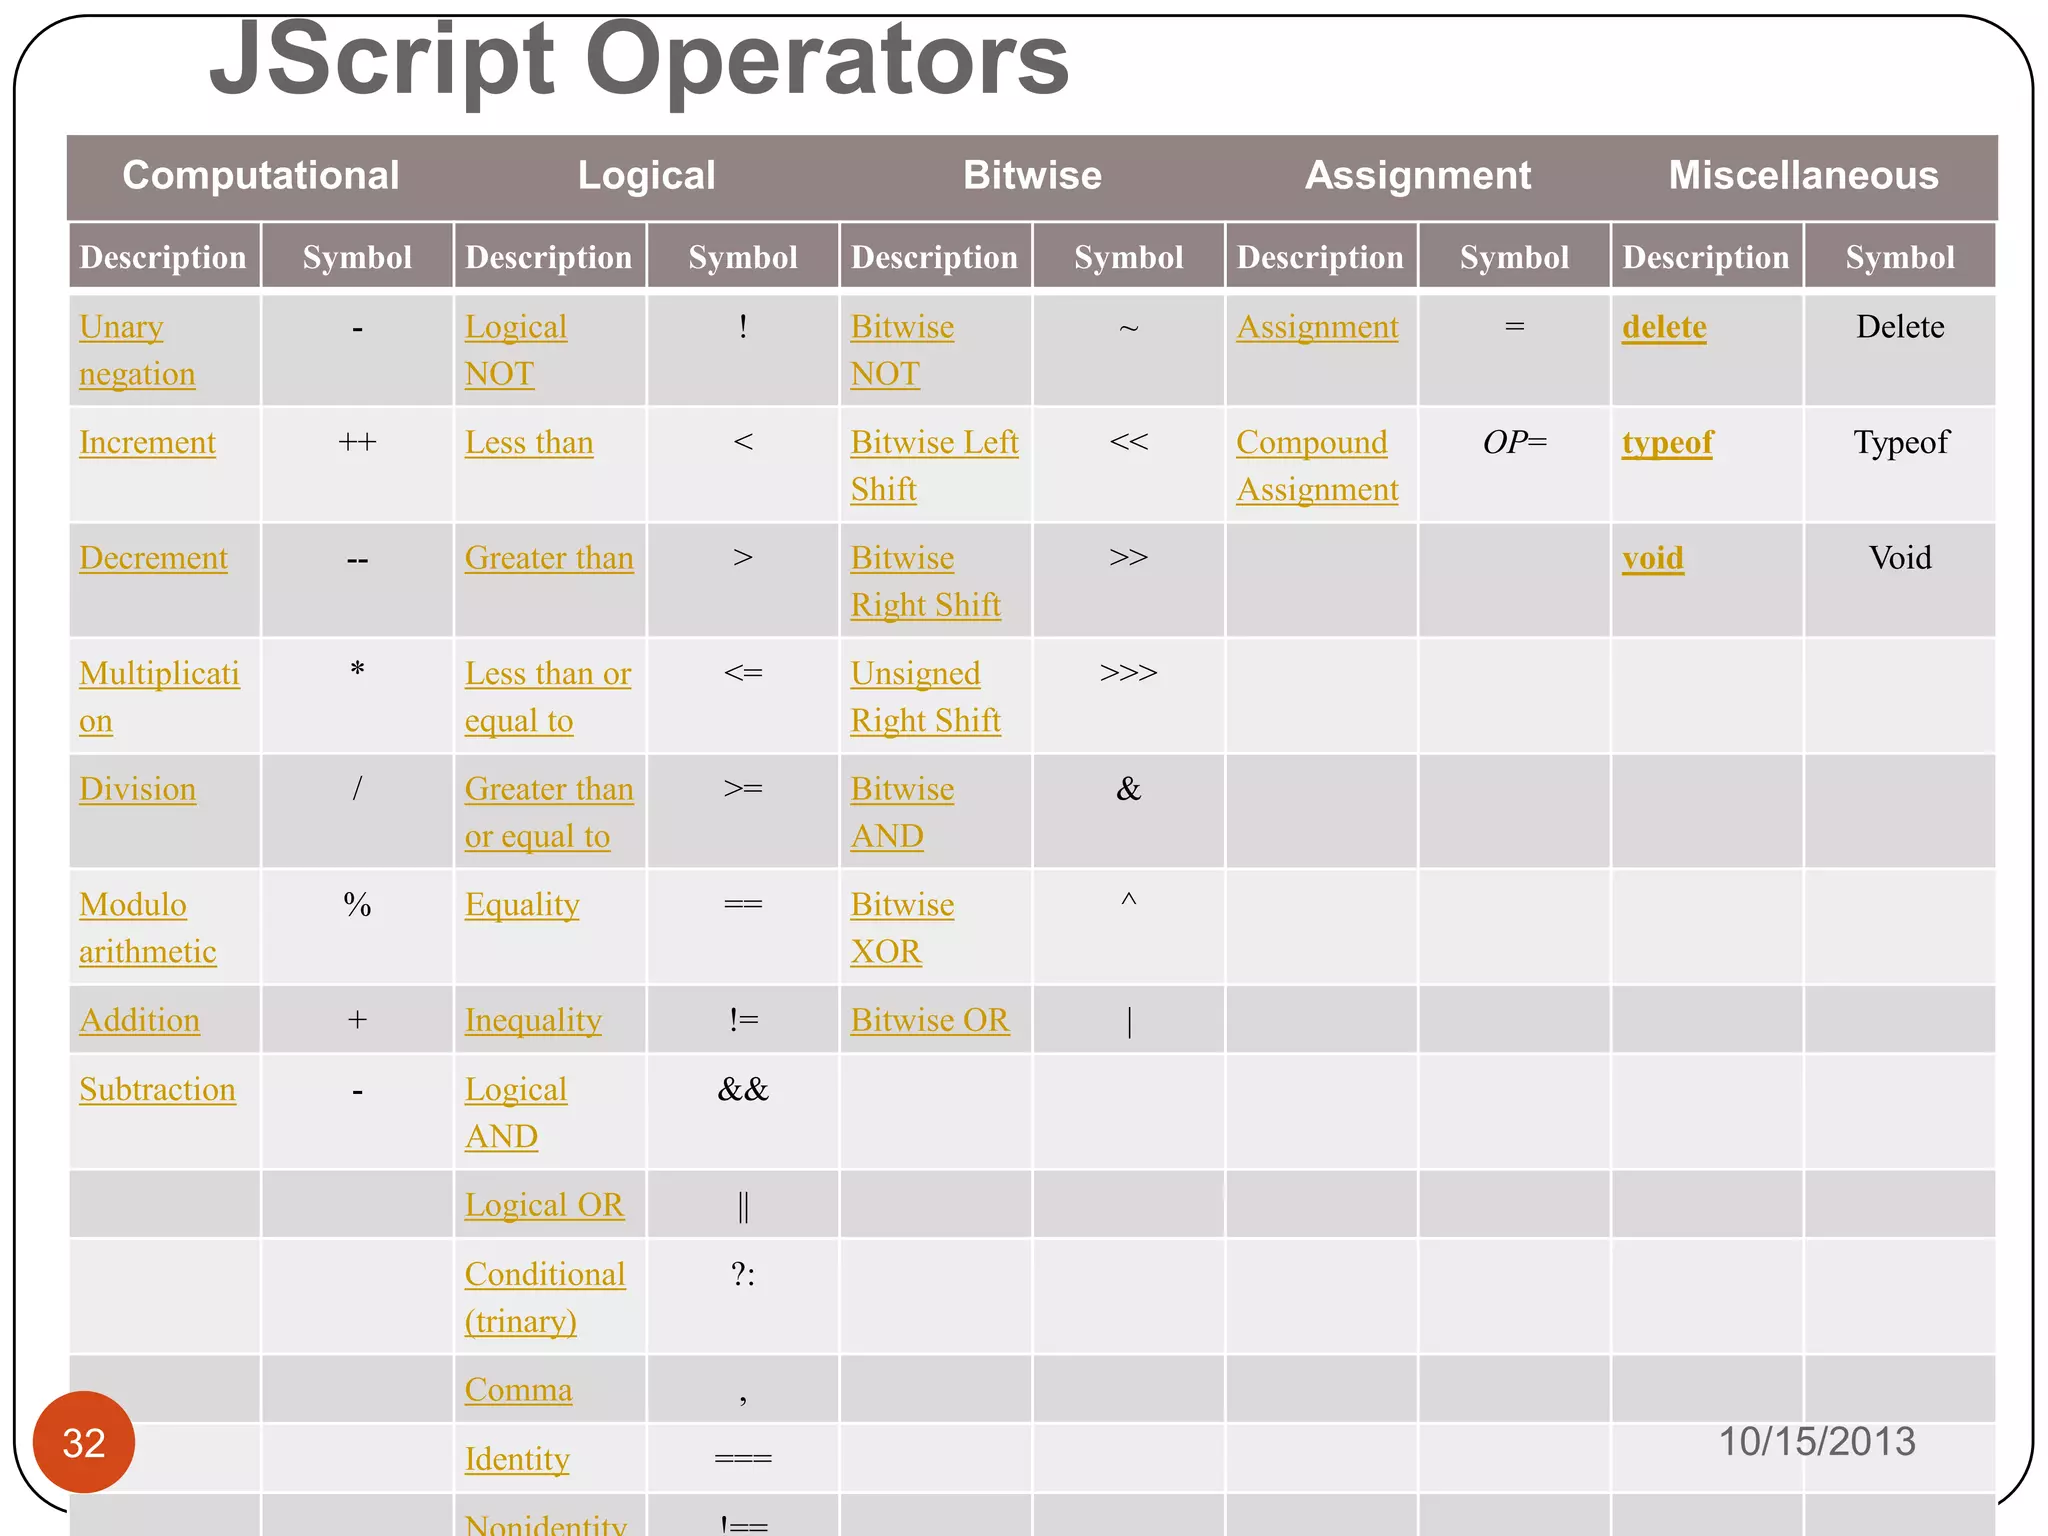The height and width of the screenshot is (1536, 2048).
Task: Open the Less than or equal to link
Action: pos(548,696)
